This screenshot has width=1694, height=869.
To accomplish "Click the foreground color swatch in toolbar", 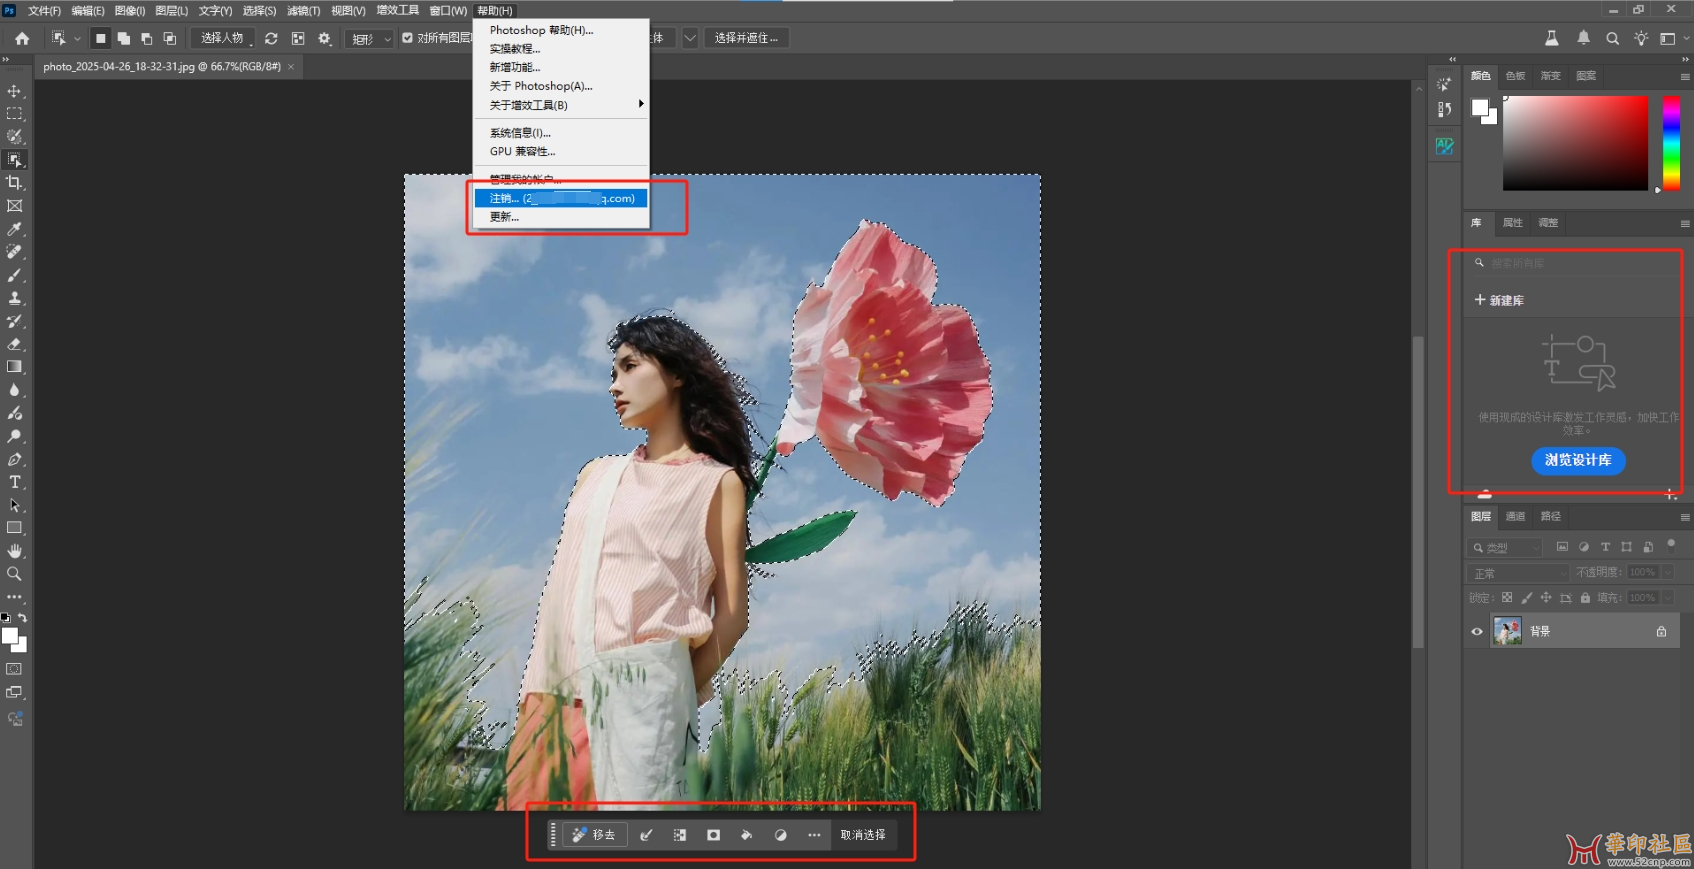I will [10, 636].
